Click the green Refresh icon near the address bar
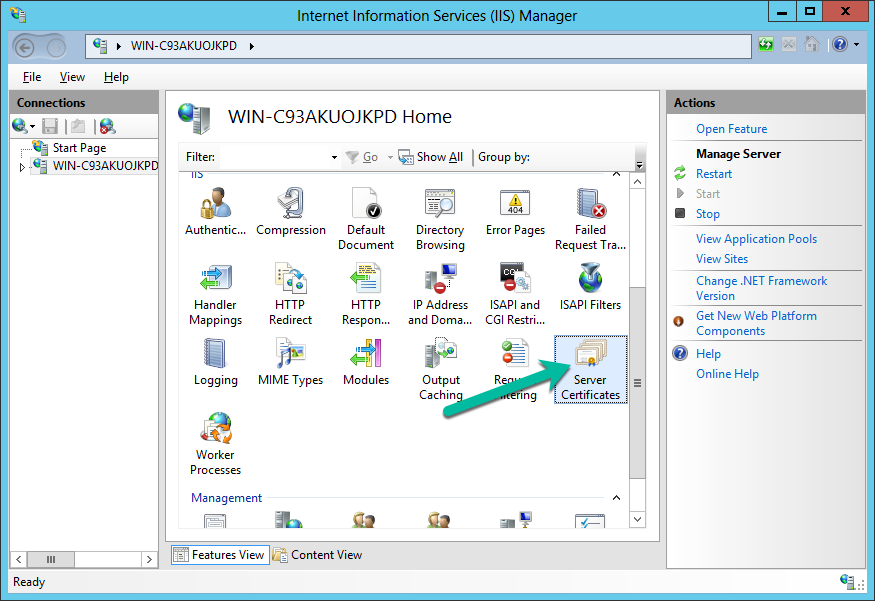 click(x=765, y=44)
